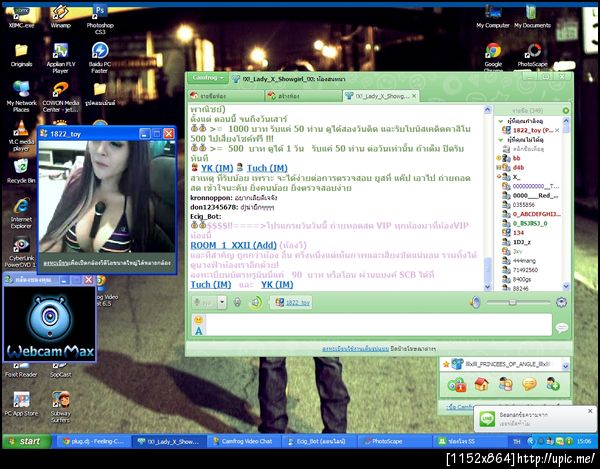Screen dimensions: 600x469
Task: Collapse the first user list group arrow
Action: pyautogui.click(x=500, y=121)
